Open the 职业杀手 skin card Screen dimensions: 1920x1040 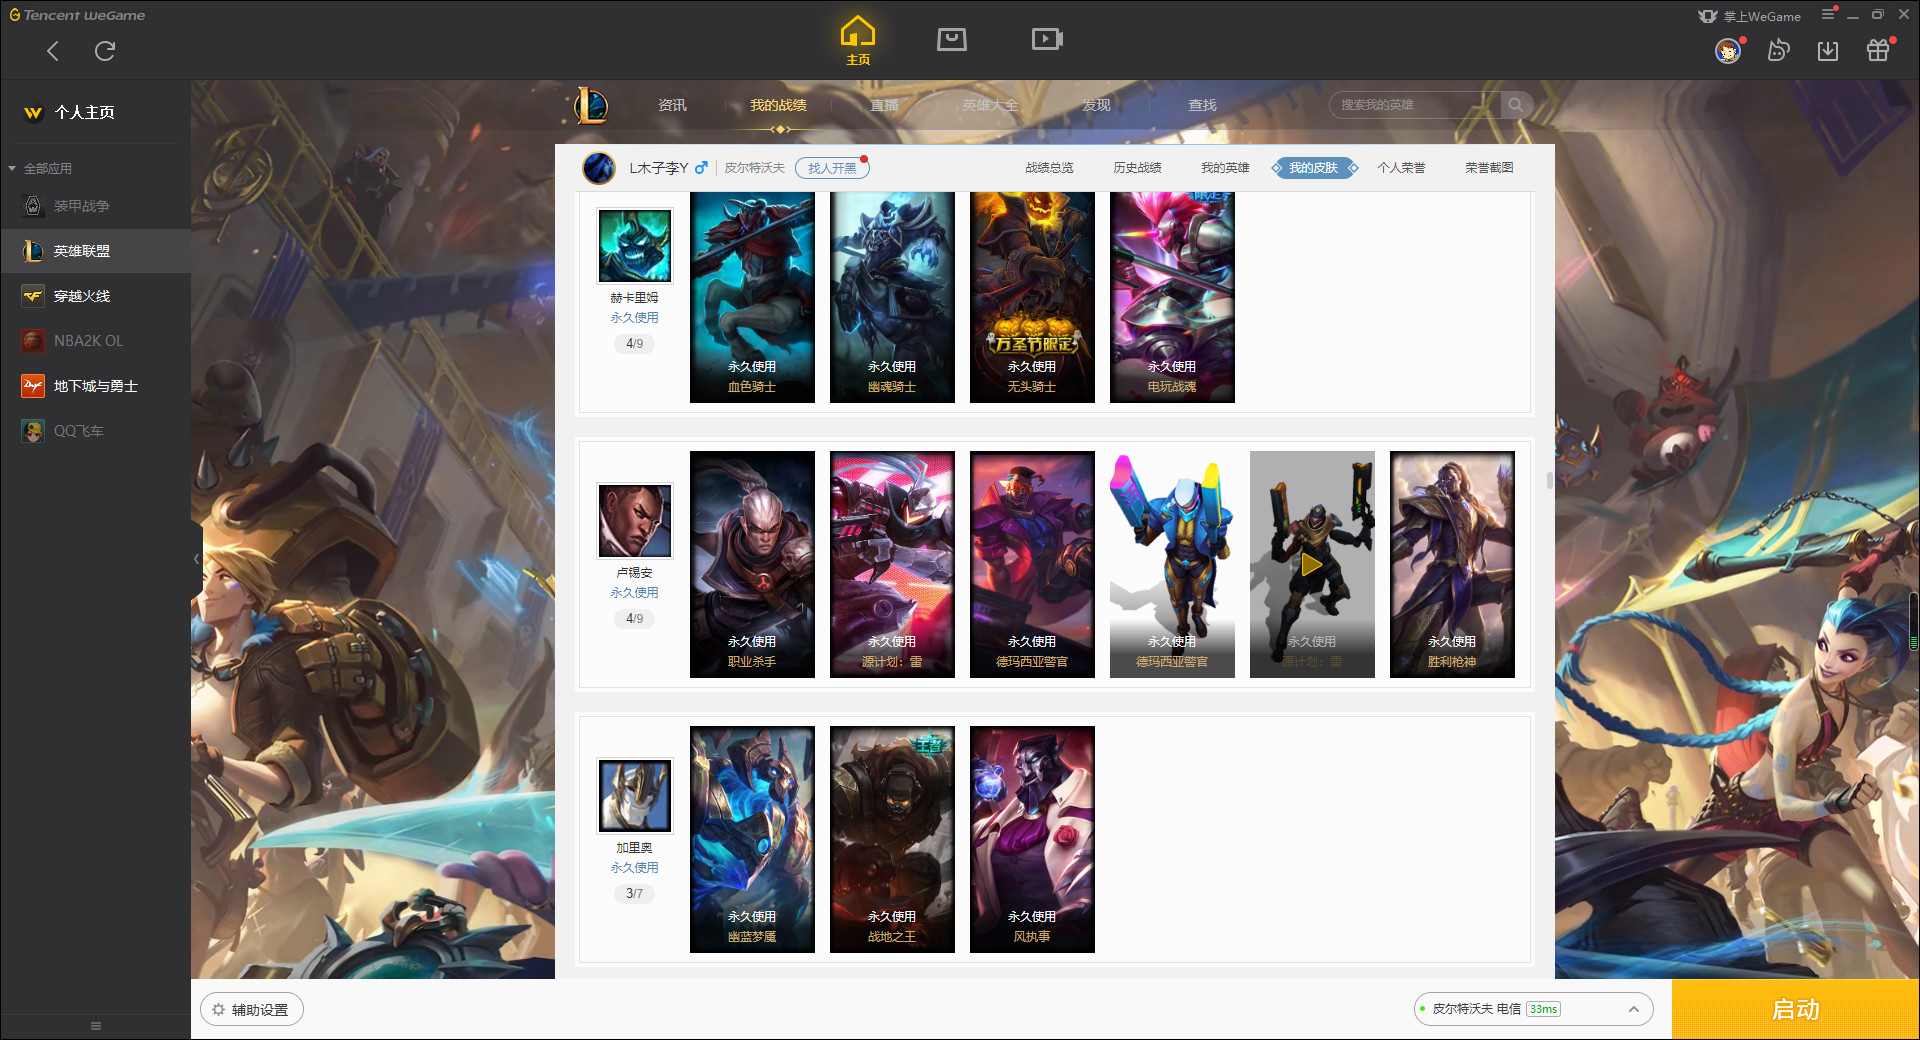[752, 564]
